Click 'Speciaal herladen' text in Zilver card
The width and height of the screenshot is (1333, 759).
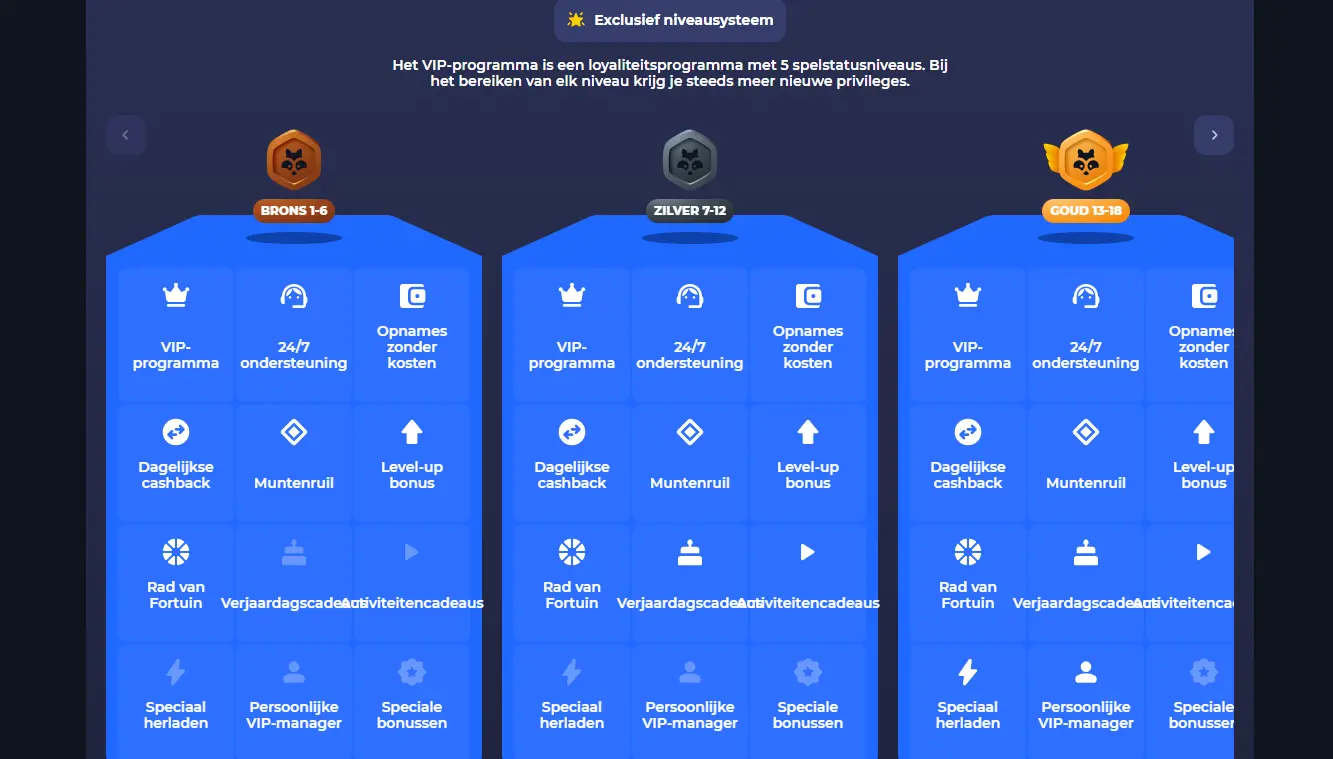point(572,715)
